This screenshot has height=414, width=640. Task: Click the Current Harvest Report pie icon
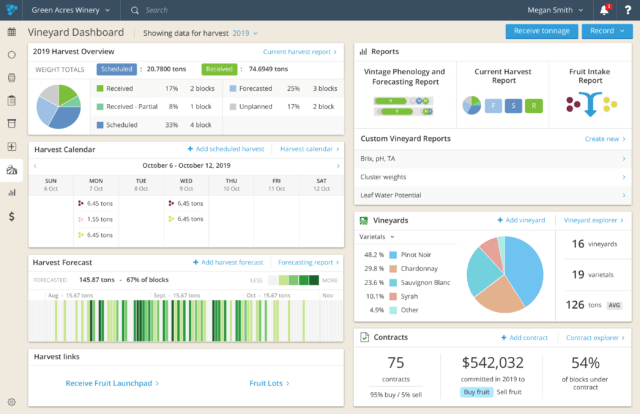[472, 105]
